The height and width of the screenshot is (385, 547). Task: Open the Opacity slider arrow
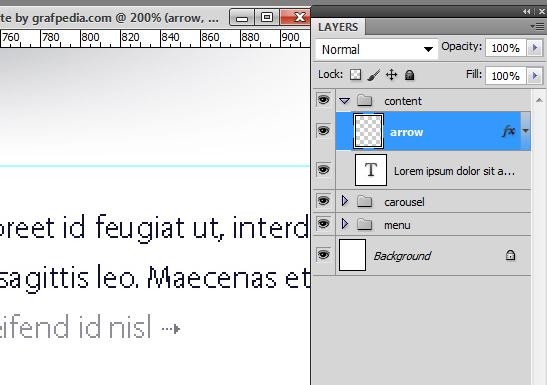[x=535, y=48]
